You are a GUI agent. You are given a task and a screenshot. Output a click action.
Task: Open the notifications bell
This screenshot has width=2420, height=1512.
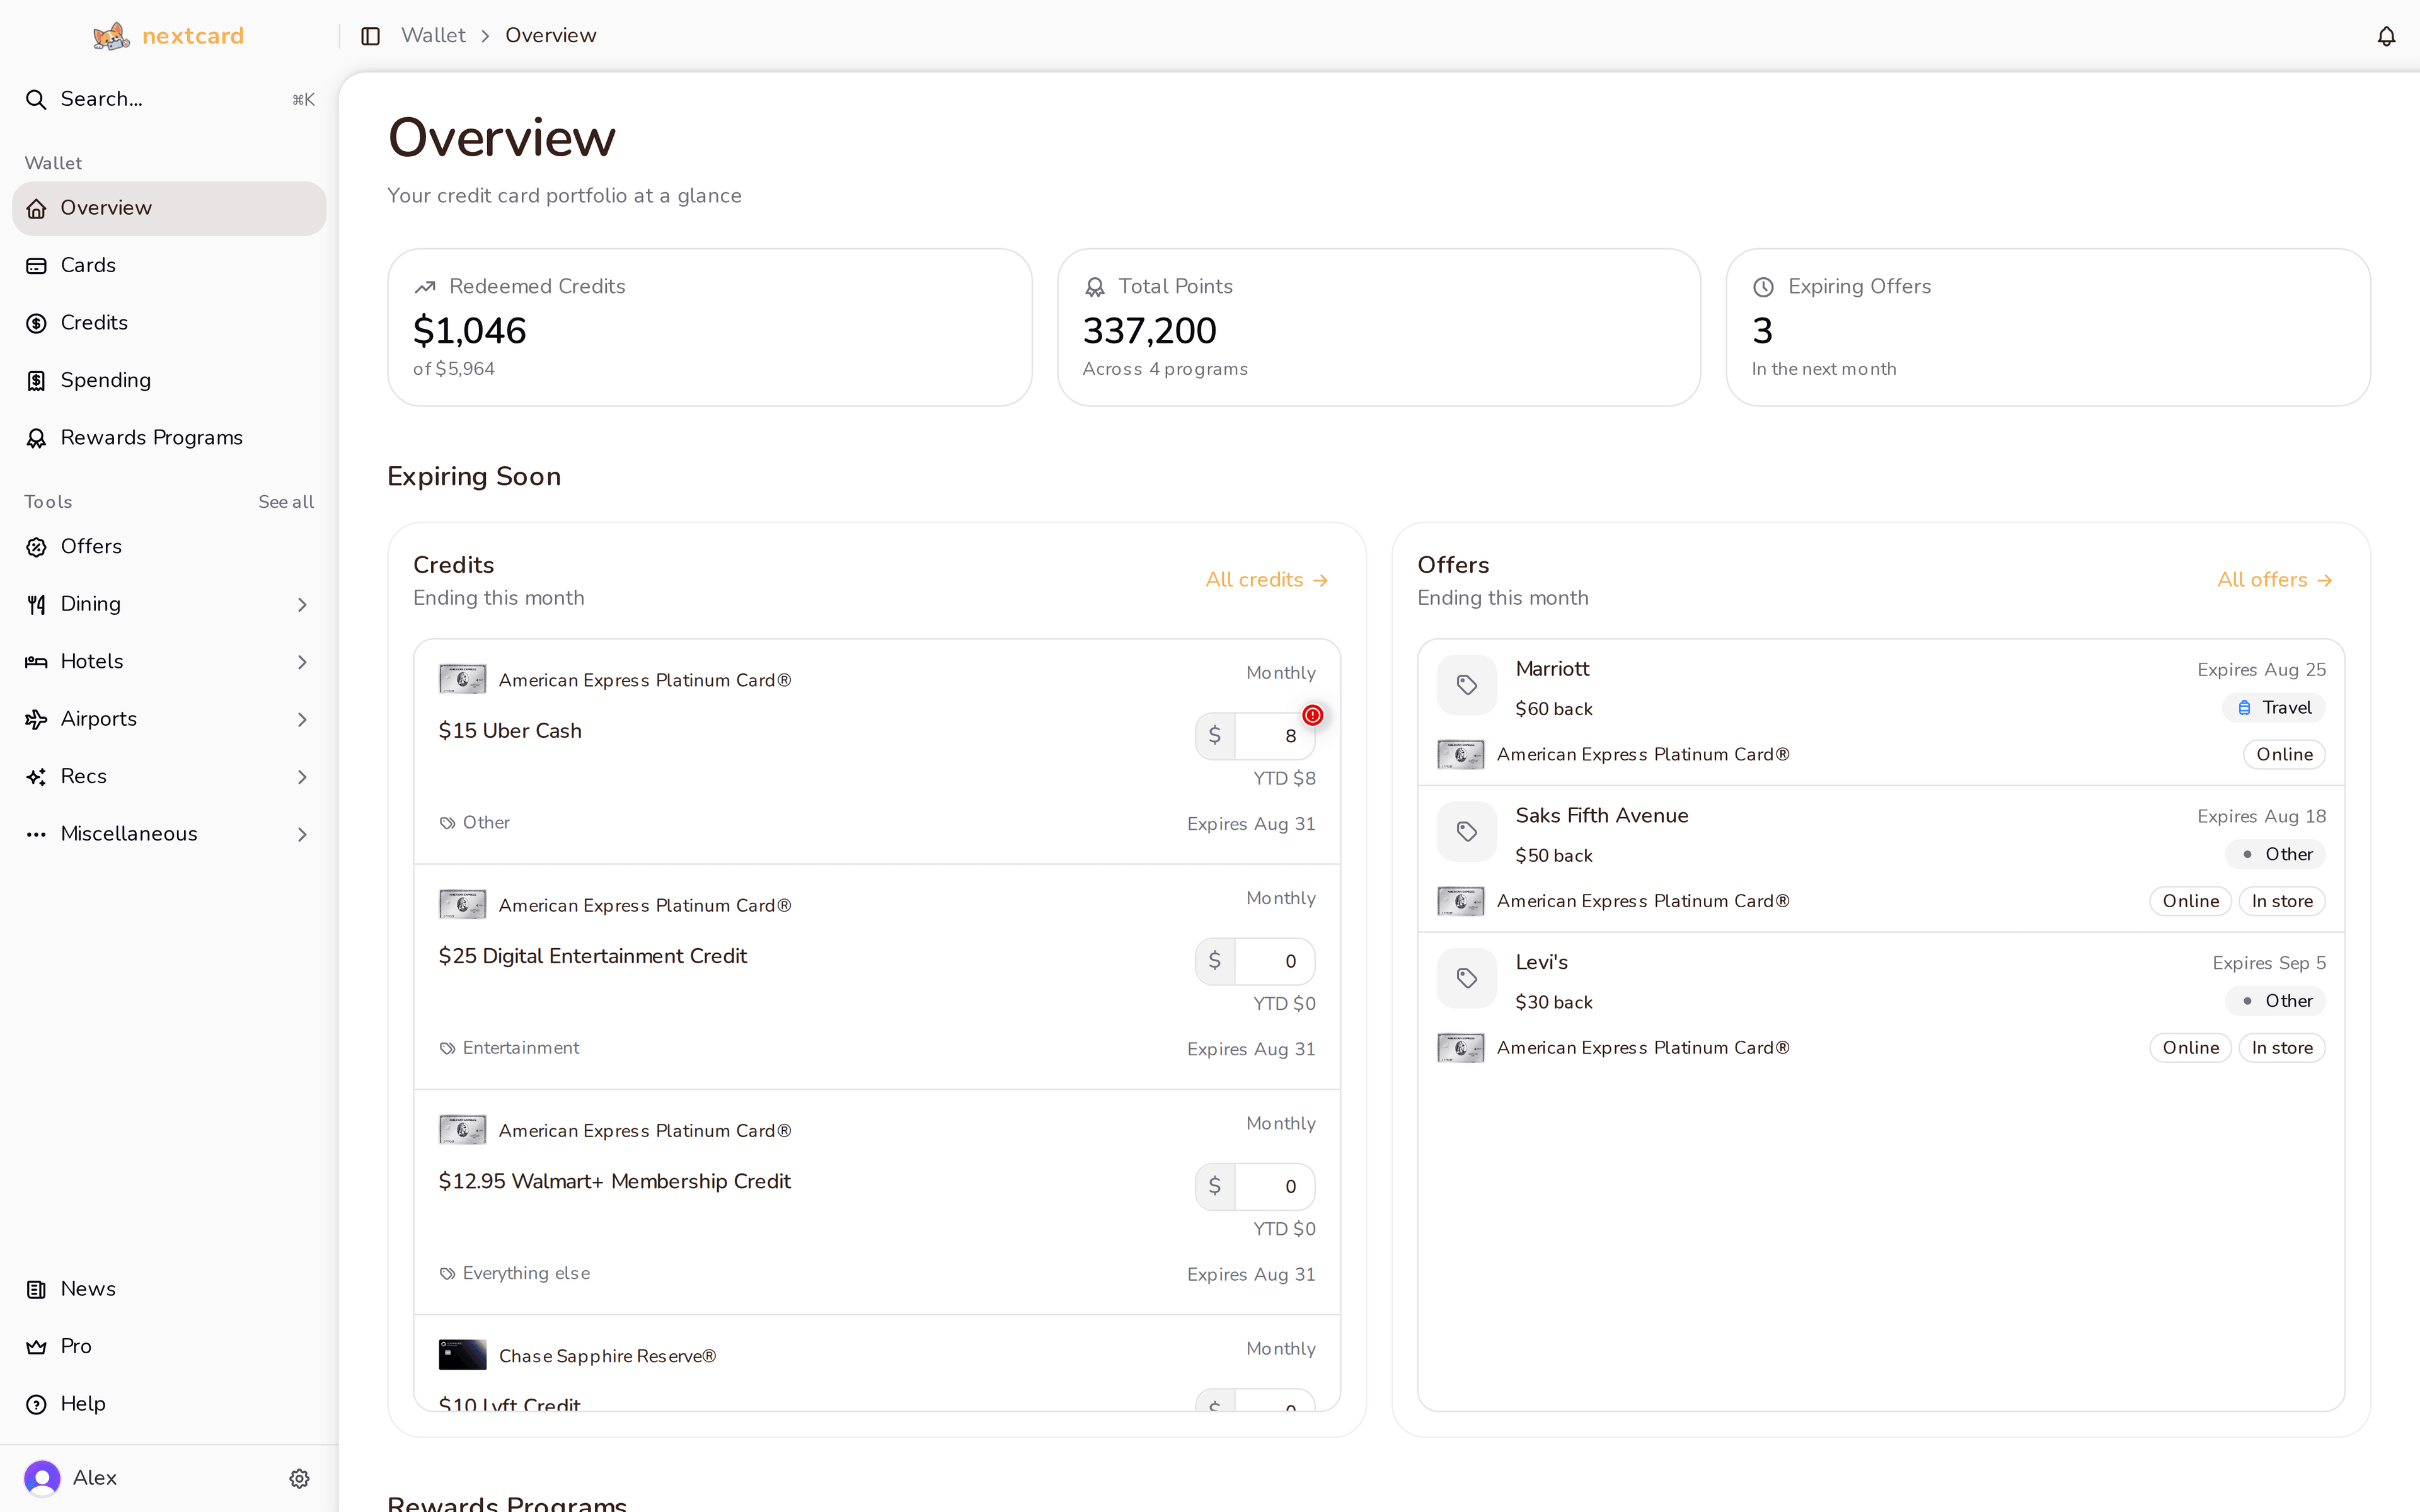point(2386,36)
